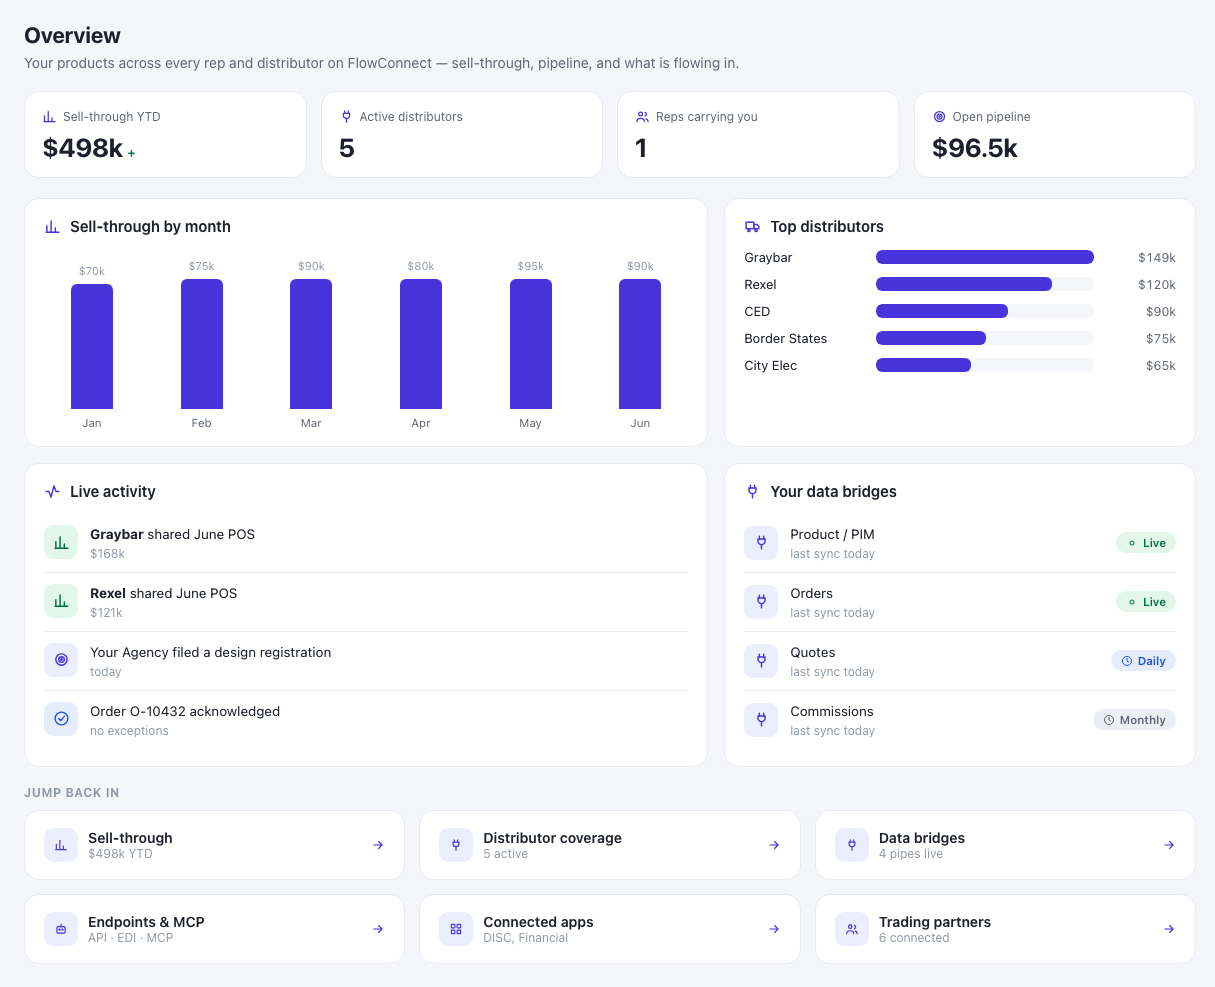Click the February $75k bar
Viewport: 1215px width, 987px height.
tap(202, 344)
